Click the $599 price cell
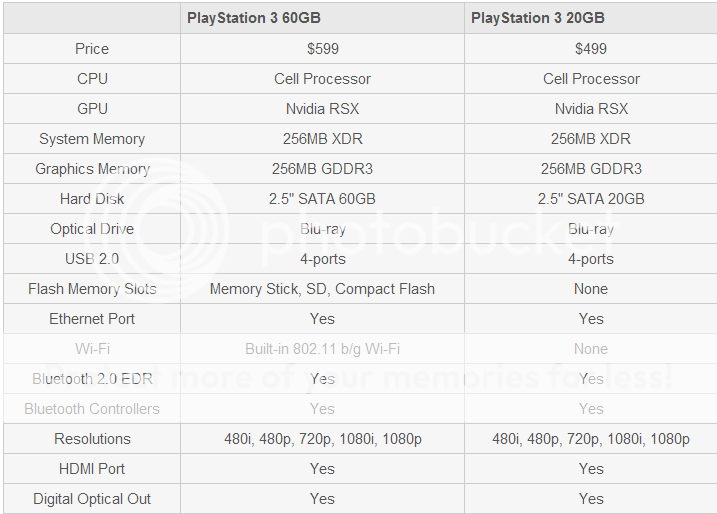 (322, 49)
